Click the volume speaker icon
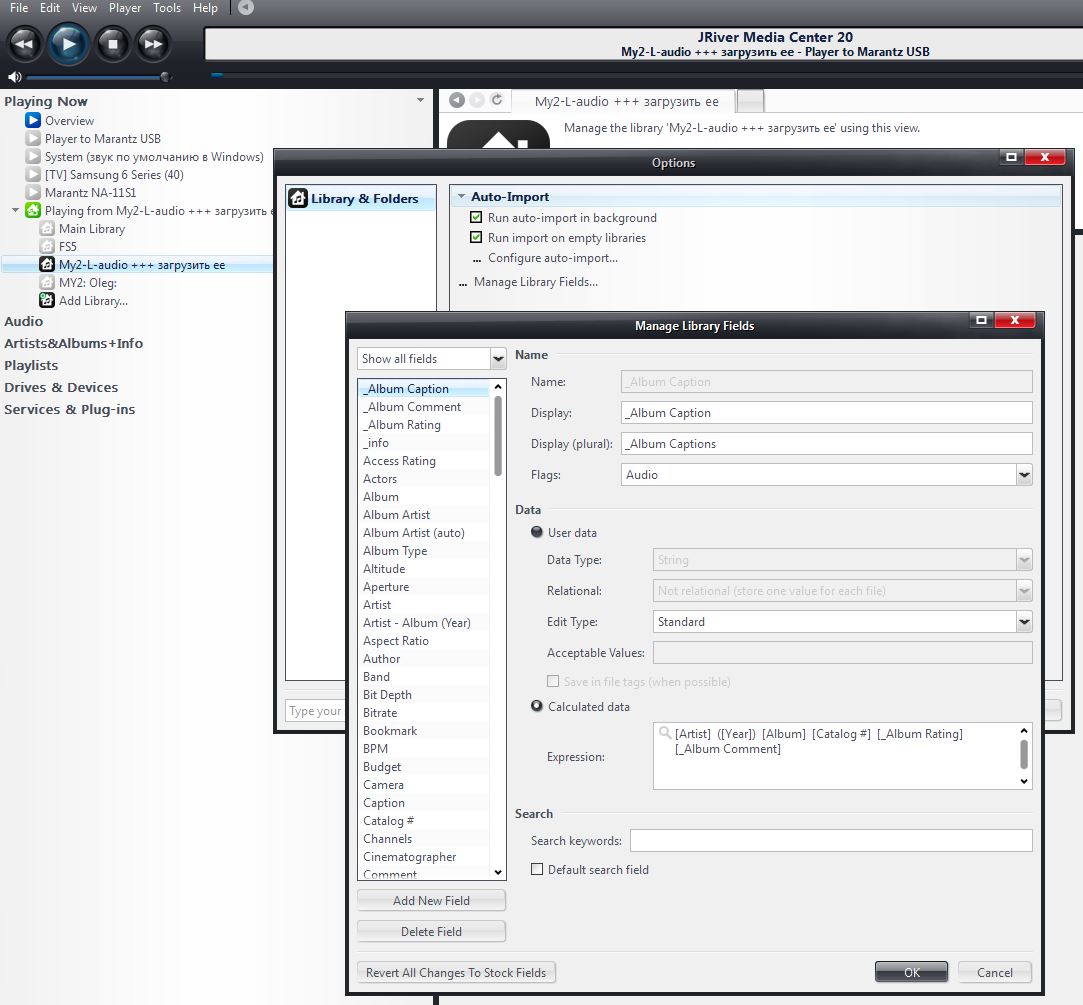The image size is (1083, 1005). coord(14,77)
